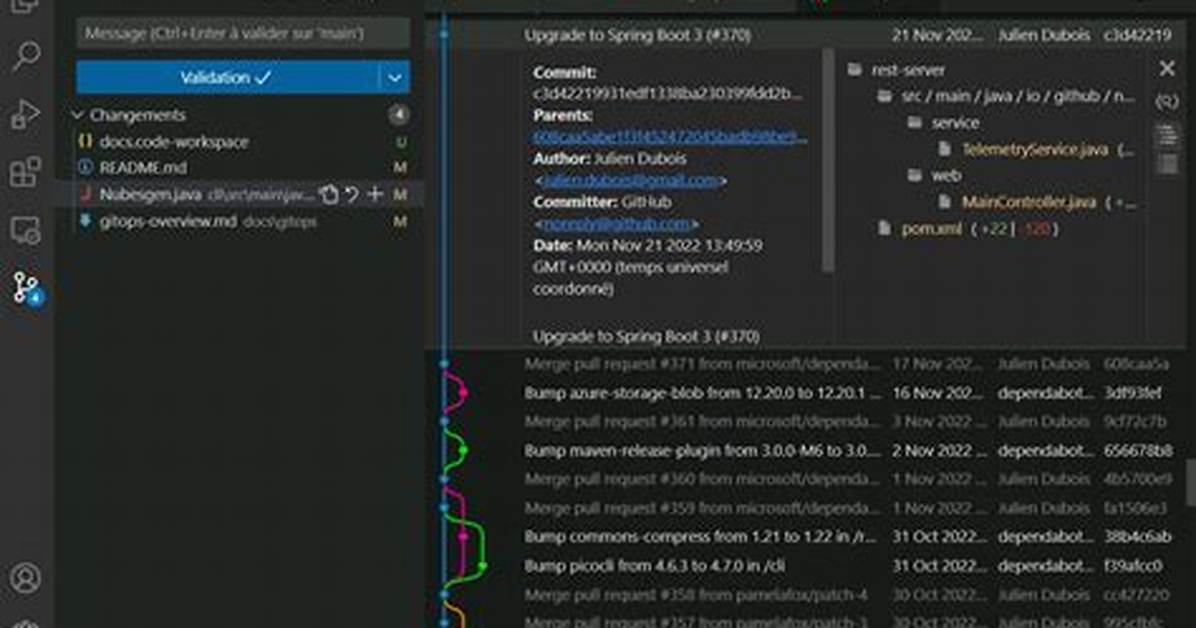
Task: Collapse the Changements section
Action: click(77, 115)
